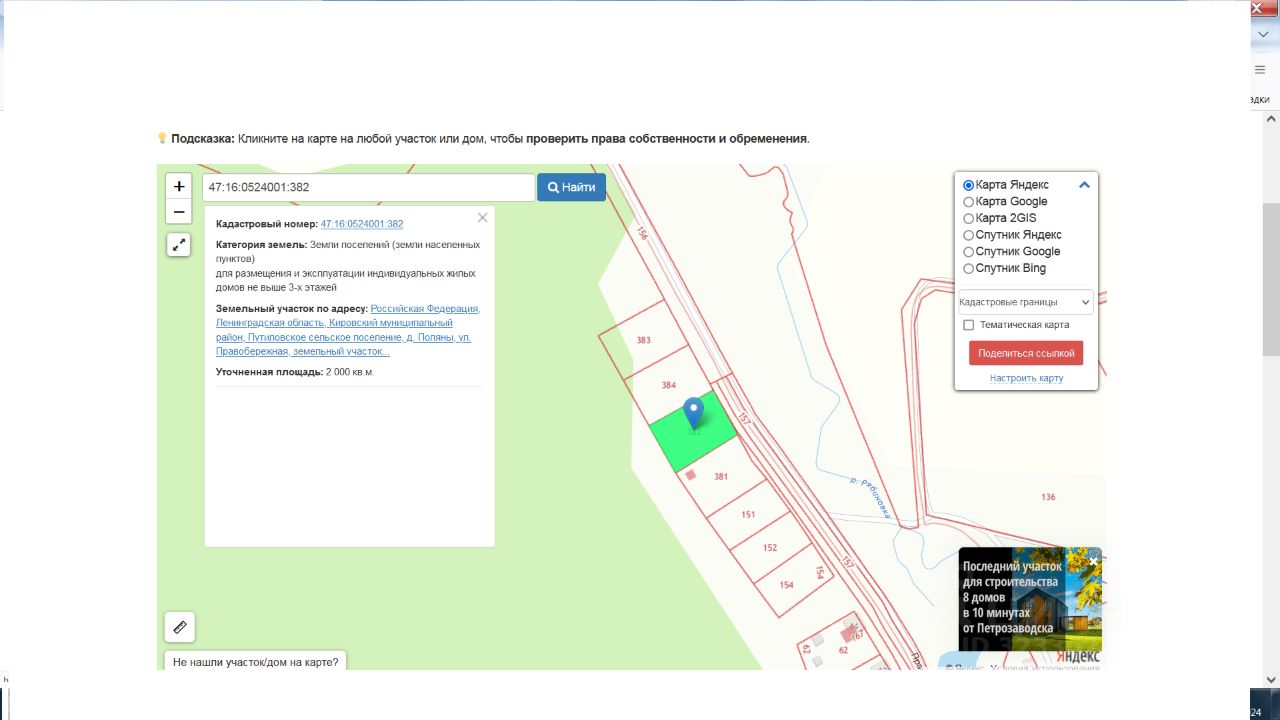Activate the ruler measurement tool
The width and height of the screenshot is (1280, 720).
pos(180,627)
